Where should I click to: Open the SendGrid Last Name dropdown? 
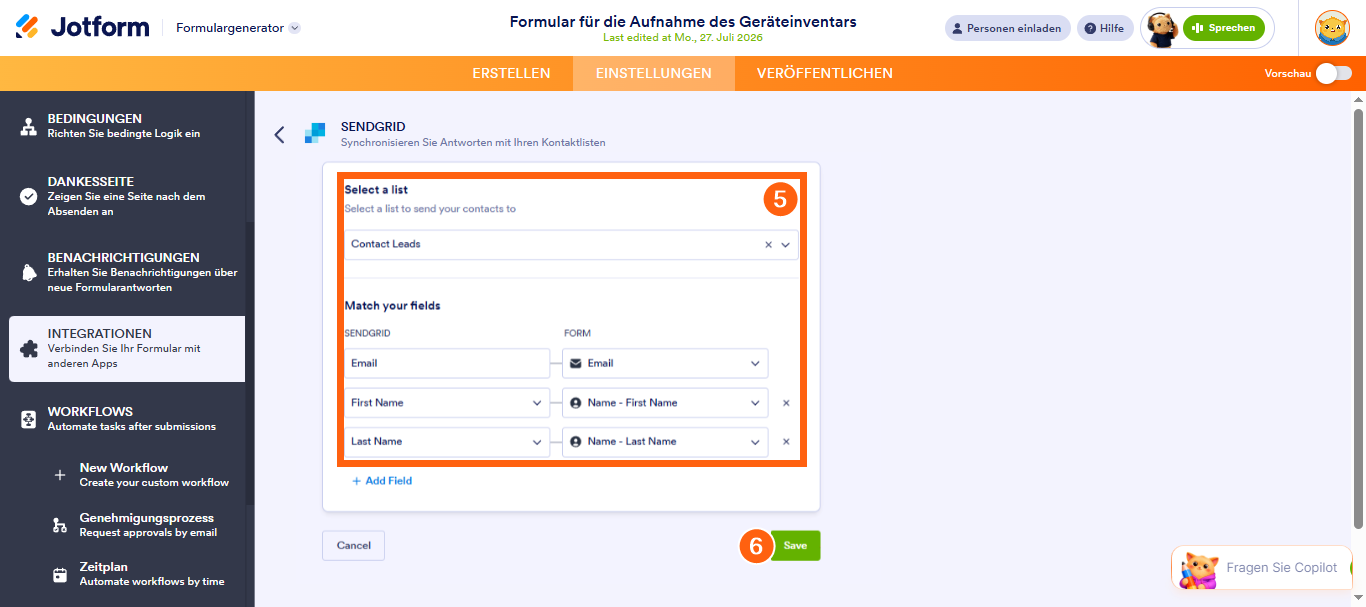[x=447, y=441]
